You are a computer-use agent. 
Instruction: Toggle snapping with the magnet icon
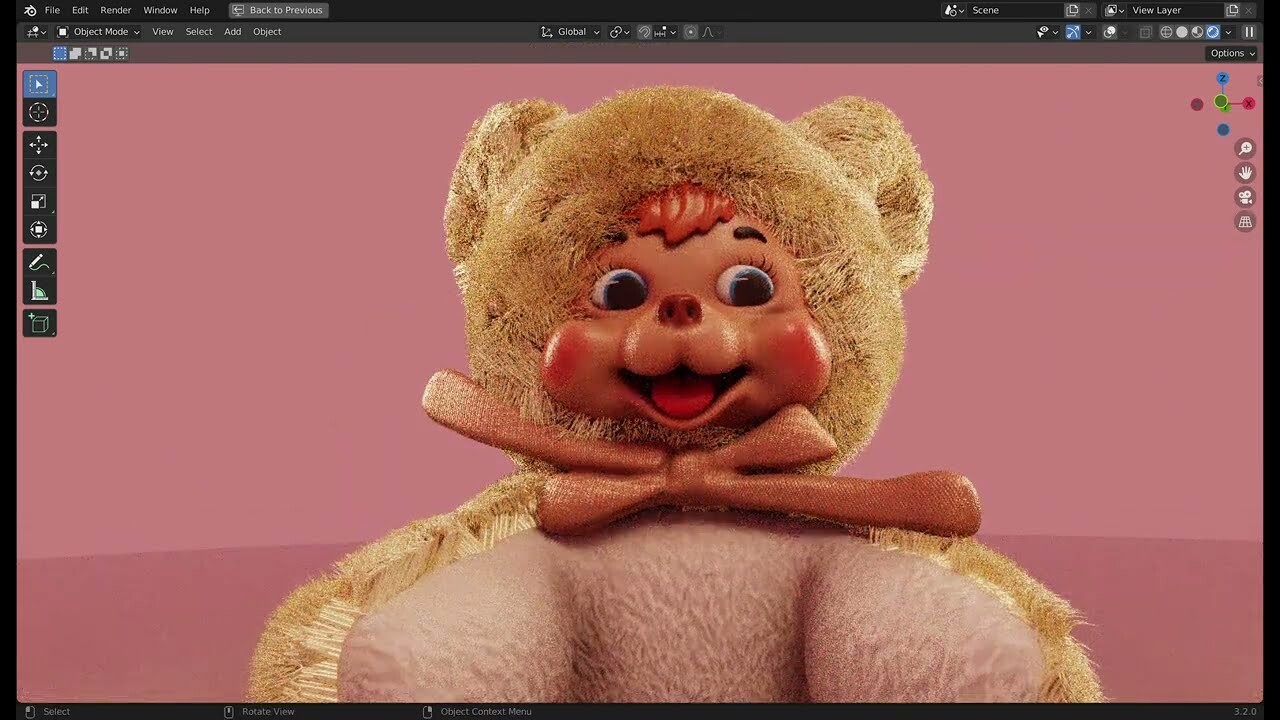[644, 31]
